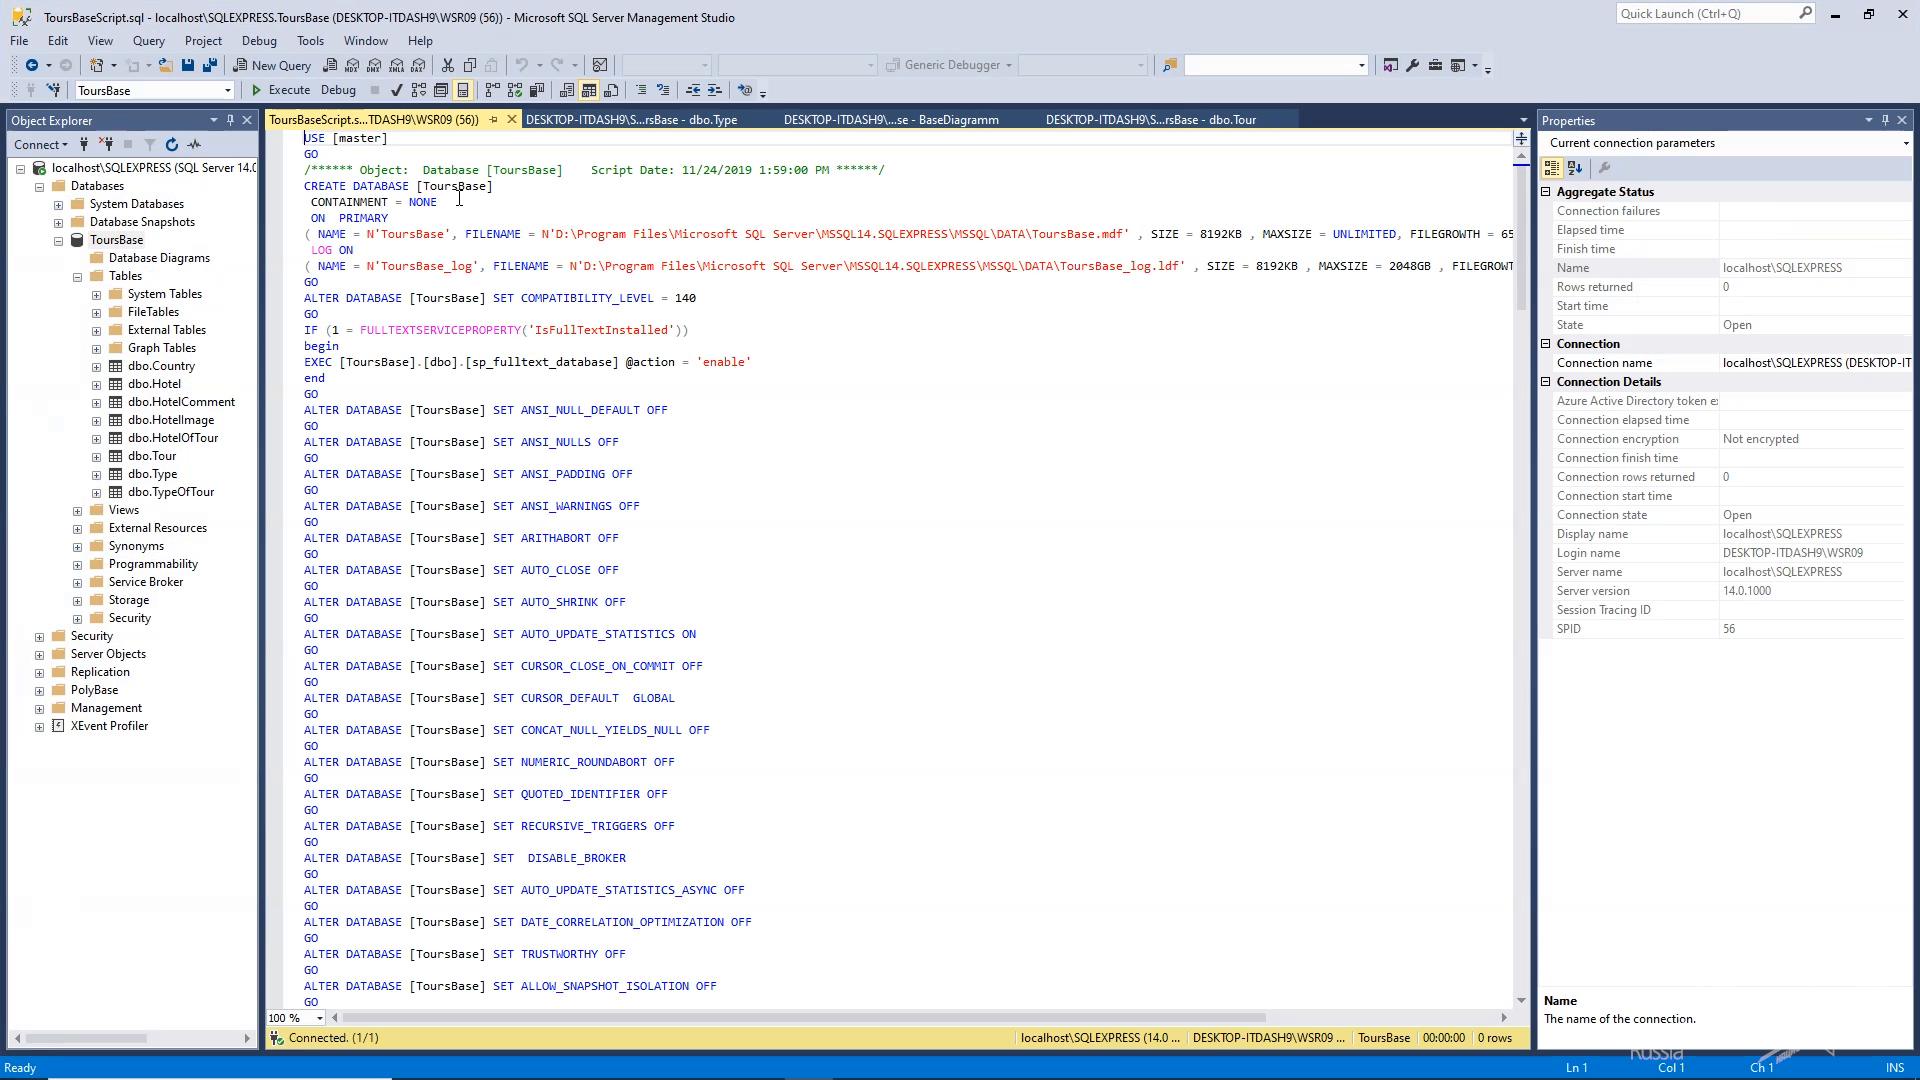This screenshot has width=1920, height=1080.
Task: Click the MDX query icon
Action: [352, 65]
